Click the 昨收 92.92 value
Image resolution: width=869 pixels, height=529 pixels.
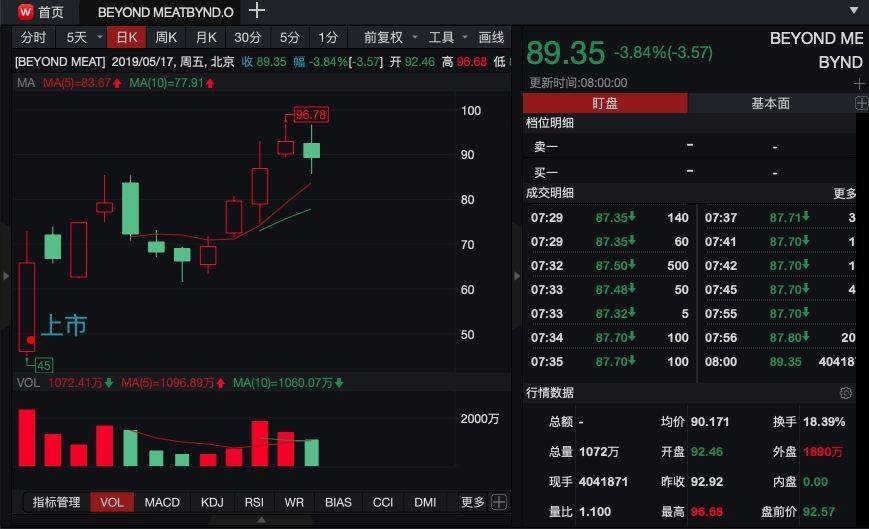tap(706, 481)
